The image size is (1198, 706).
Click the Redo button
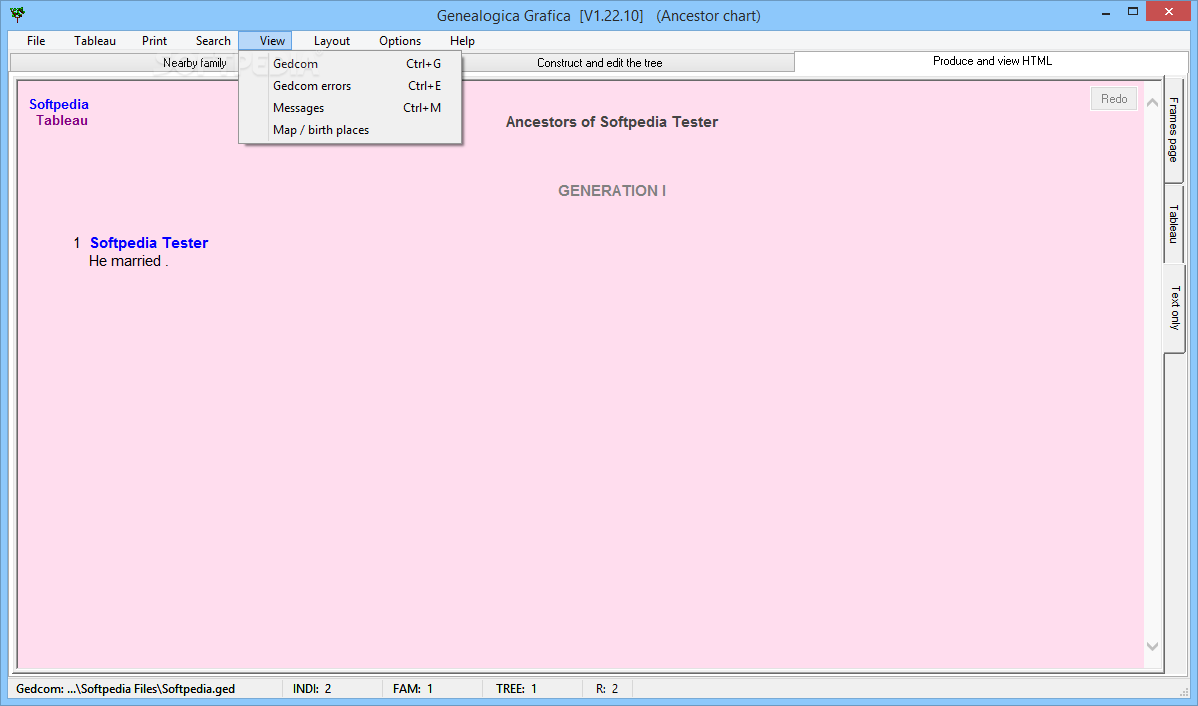point(1113,99)
